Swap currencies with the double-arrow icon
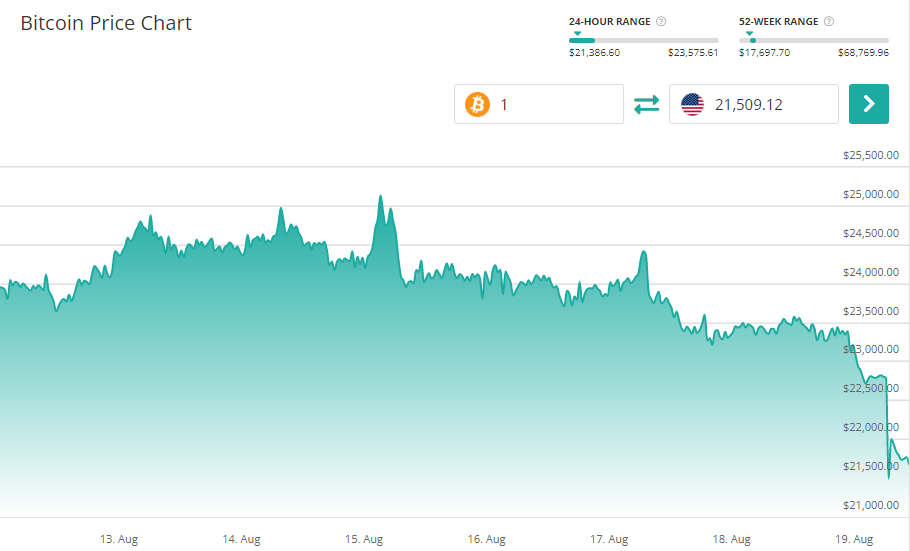The width and height of the screenshot is (910, 551). coord(646,104)
